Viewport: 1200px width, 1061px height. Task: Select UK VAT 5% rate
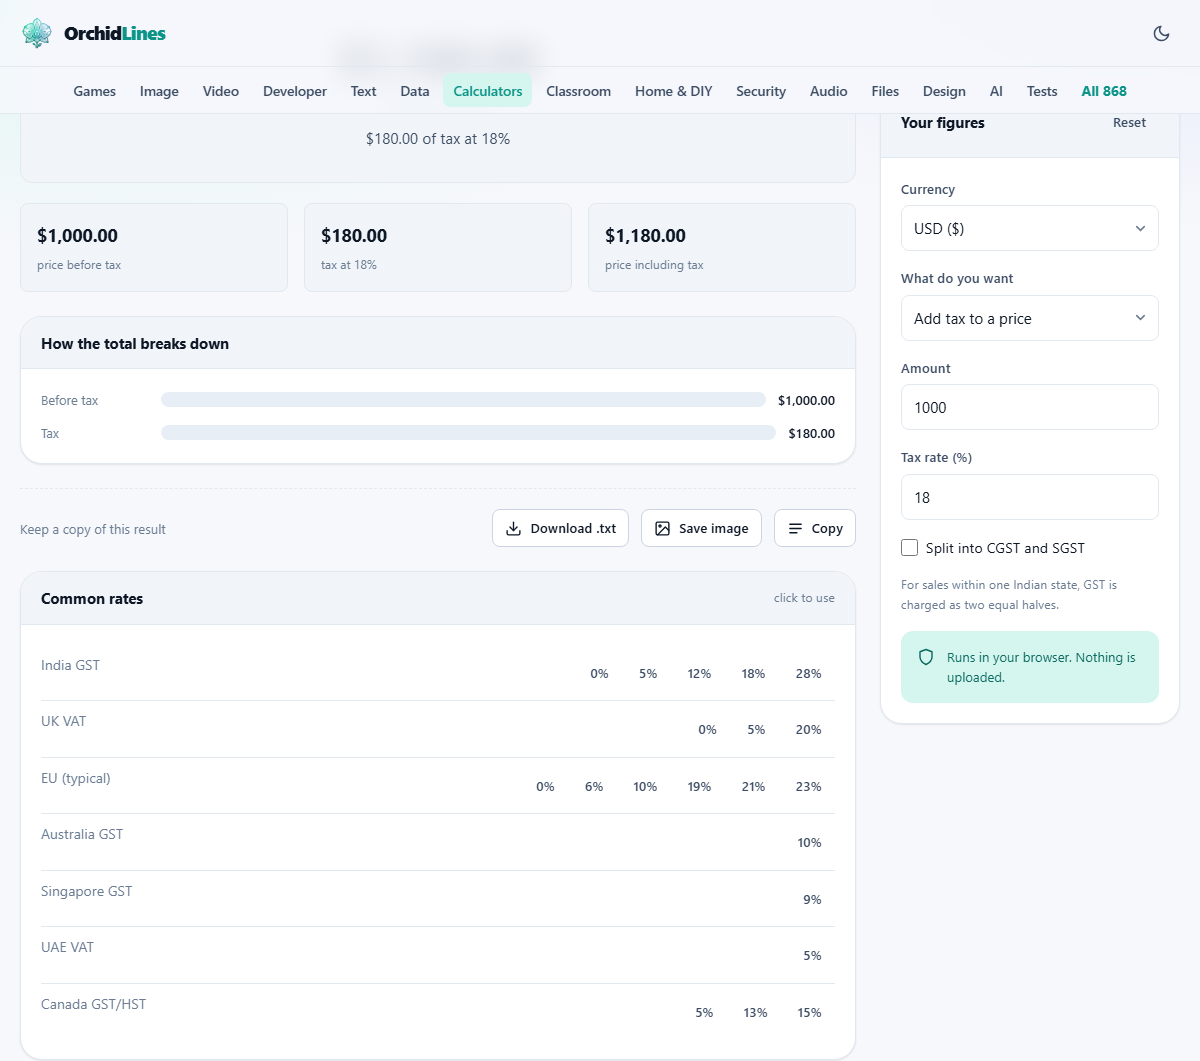pyautogui.click(x=756, y=730)
